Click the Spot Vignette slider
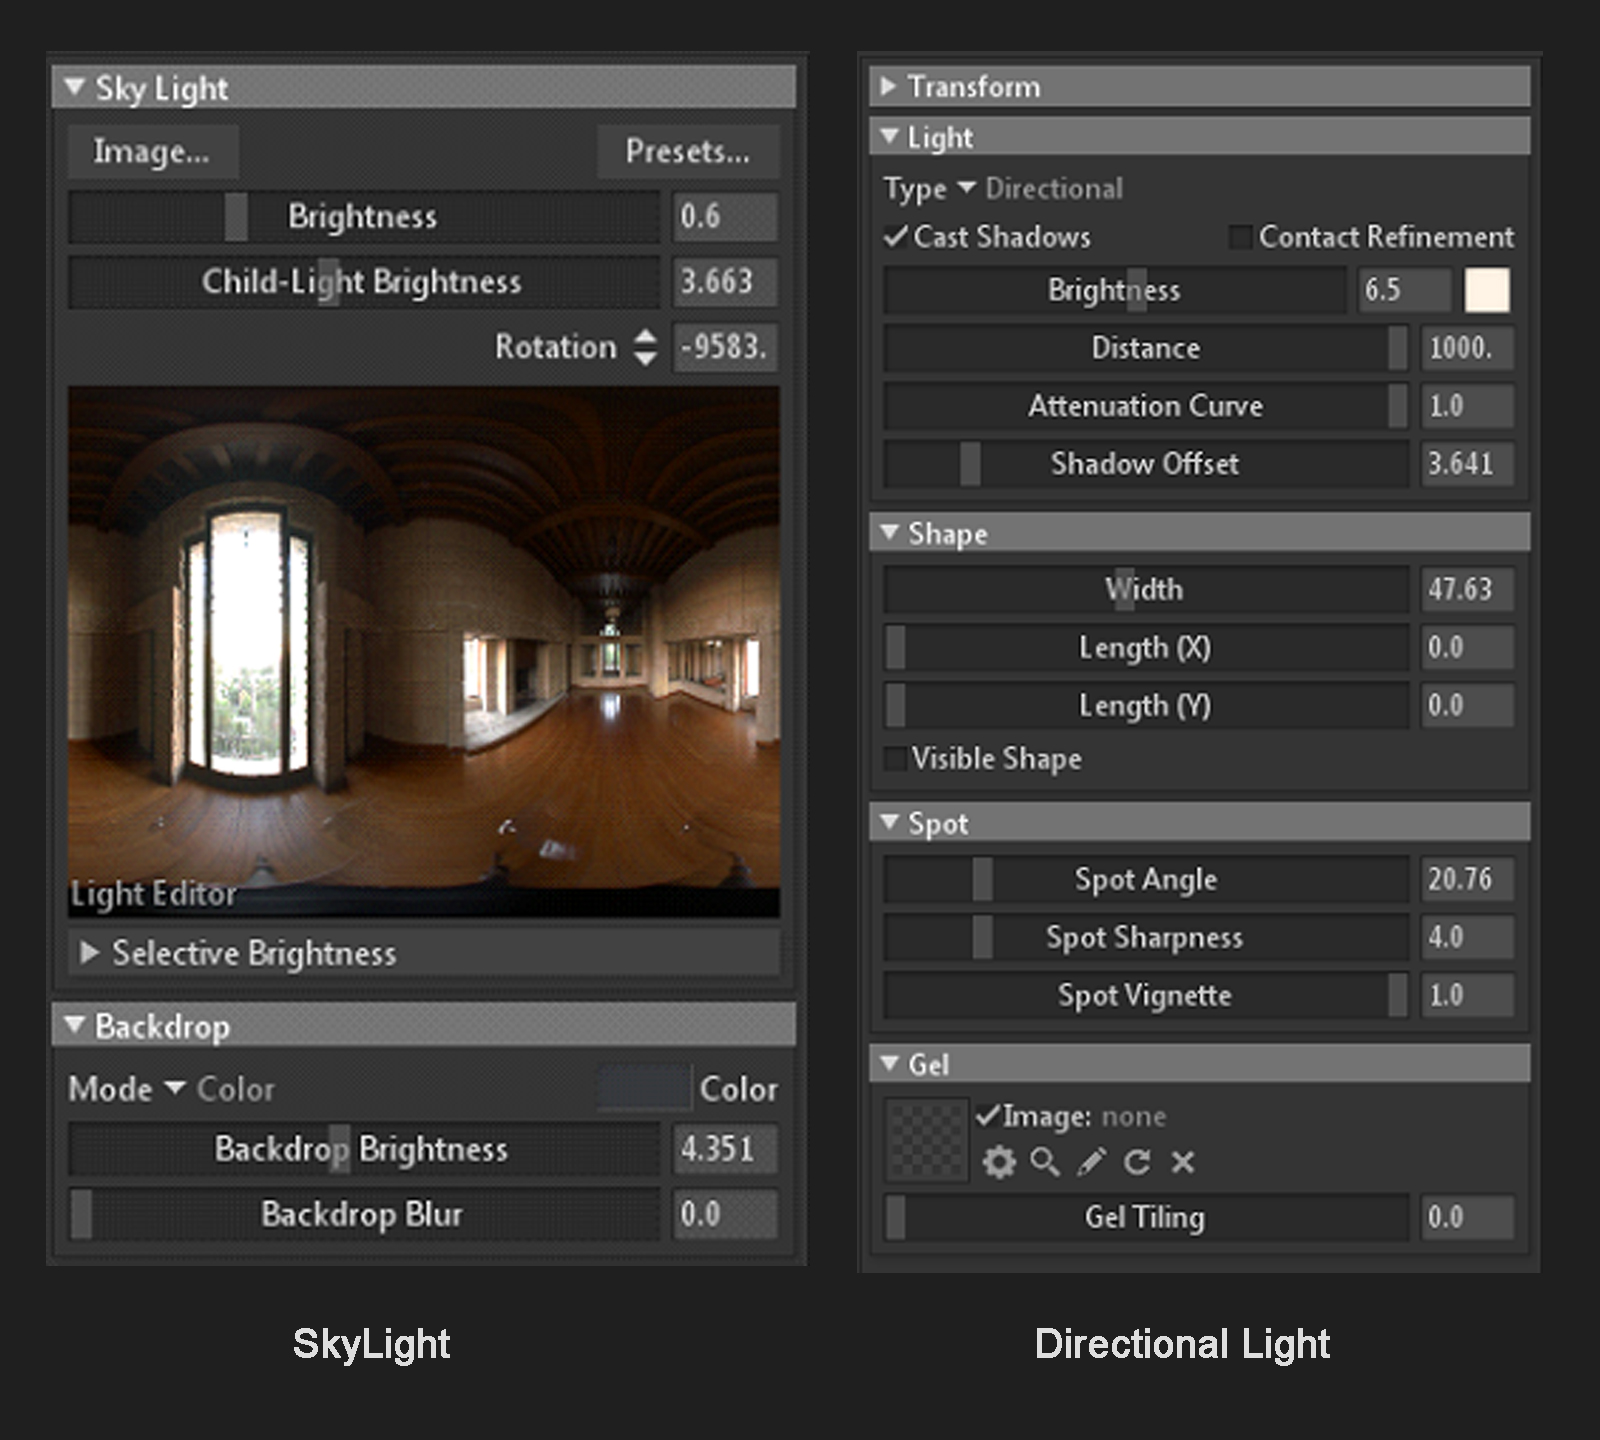 [x=1146, y=995]
